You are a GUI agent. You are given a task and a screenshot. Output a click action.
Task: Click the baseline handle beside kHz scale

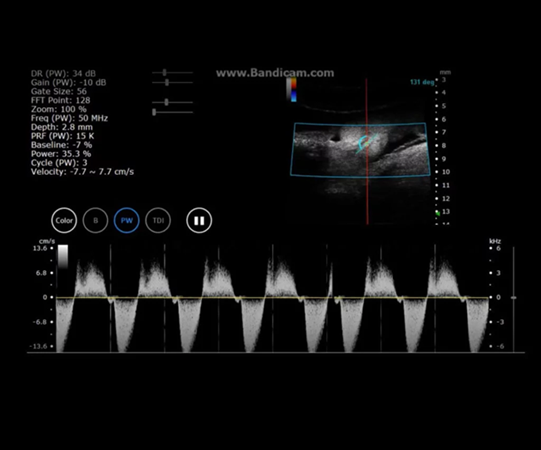[x=514, y=297]
